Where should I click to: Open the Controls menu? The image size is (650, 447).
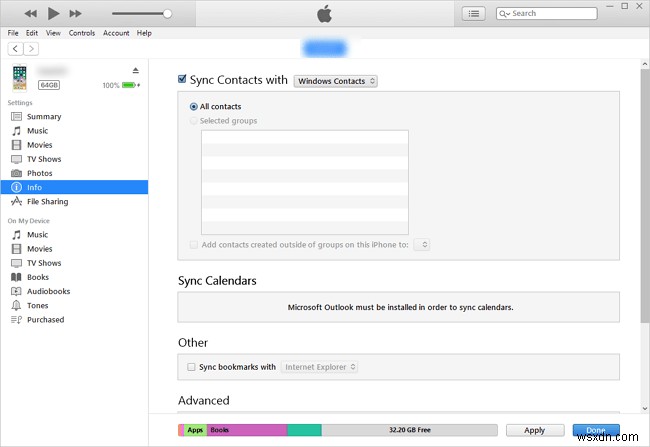click(82, 33)
